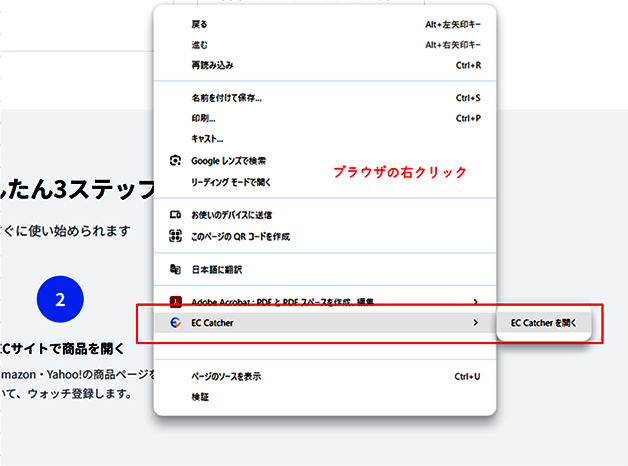The width and height of the screenshot is (628, 466).
Task: Click the すぐに使い始められます subtitle text
Action: point(65,231)
